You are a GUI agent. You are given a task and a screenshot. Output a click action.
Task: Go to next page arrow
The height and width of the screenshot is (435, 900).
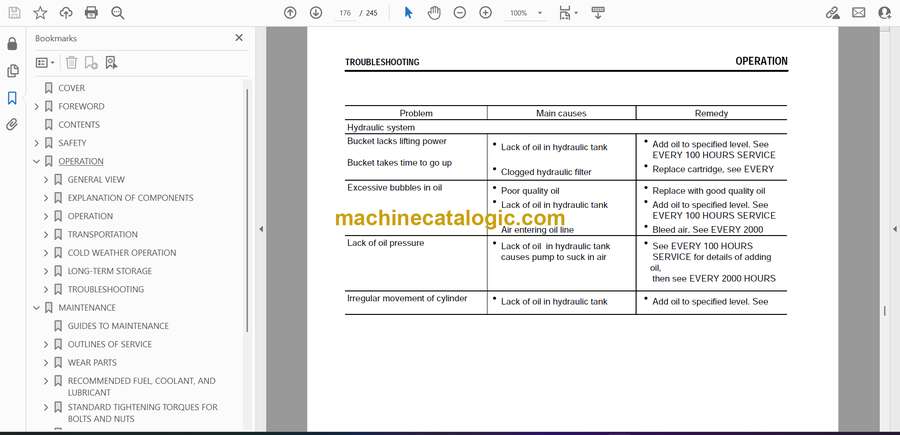tap(316, 13)
